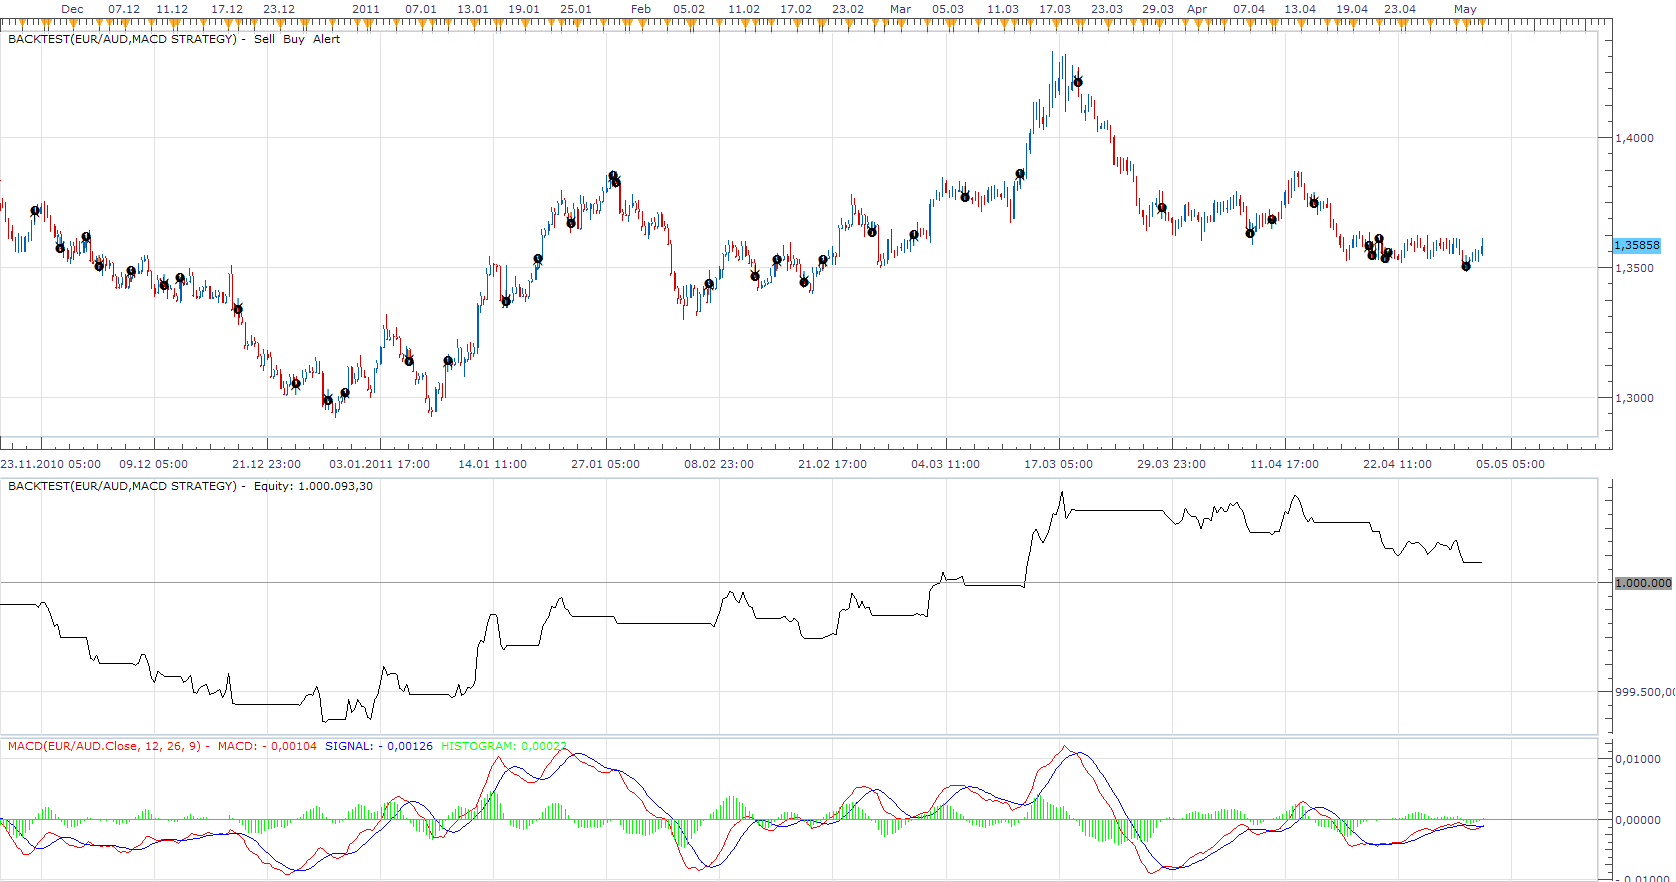Select the price chart's BACKTEST(EUR/AUD,MACD STRATEGY) title

click(x=122, y=39)
